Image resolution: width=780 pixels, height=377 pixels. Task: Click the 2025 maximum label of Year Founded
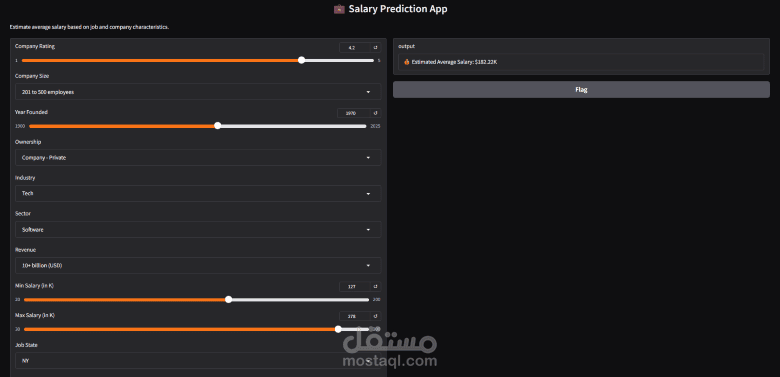pyautogui.click(x=375, y=126)
